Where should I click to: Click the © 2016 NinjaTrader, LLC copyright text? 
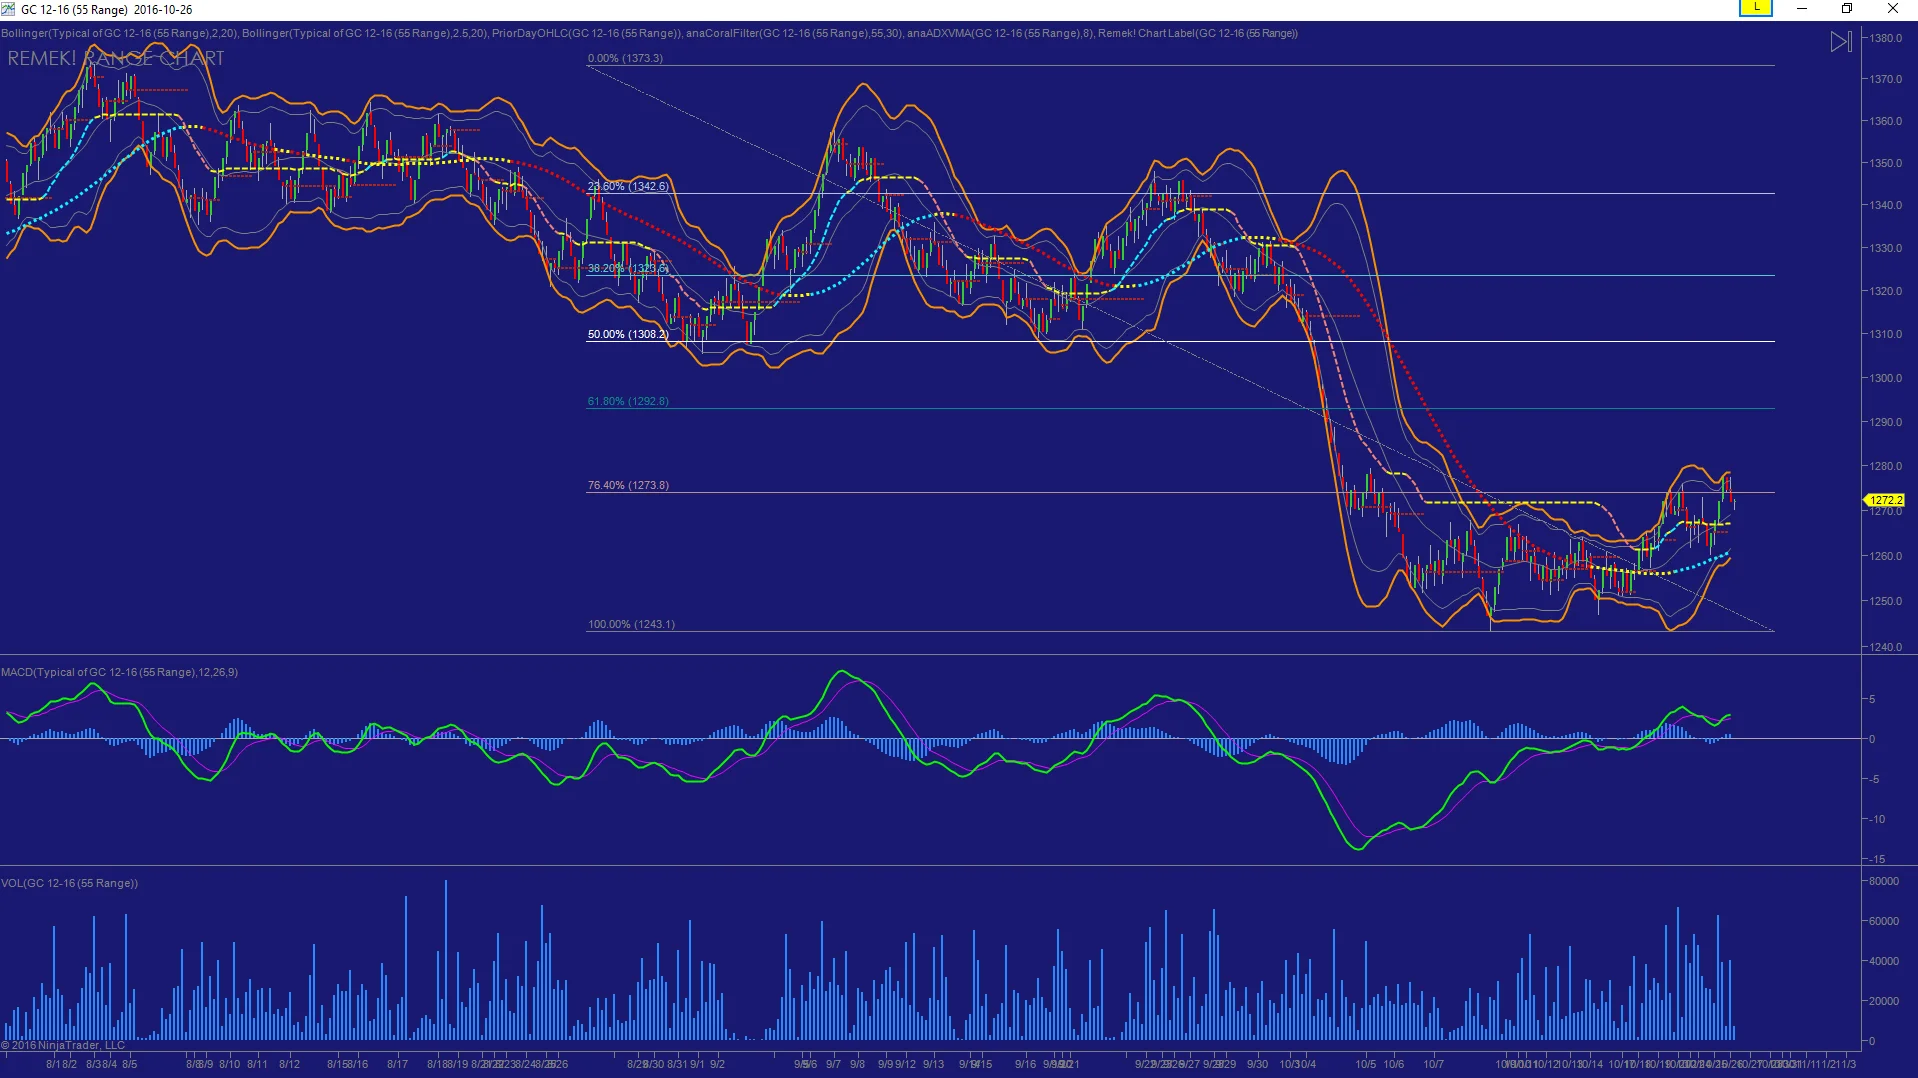pos(63,1045)
